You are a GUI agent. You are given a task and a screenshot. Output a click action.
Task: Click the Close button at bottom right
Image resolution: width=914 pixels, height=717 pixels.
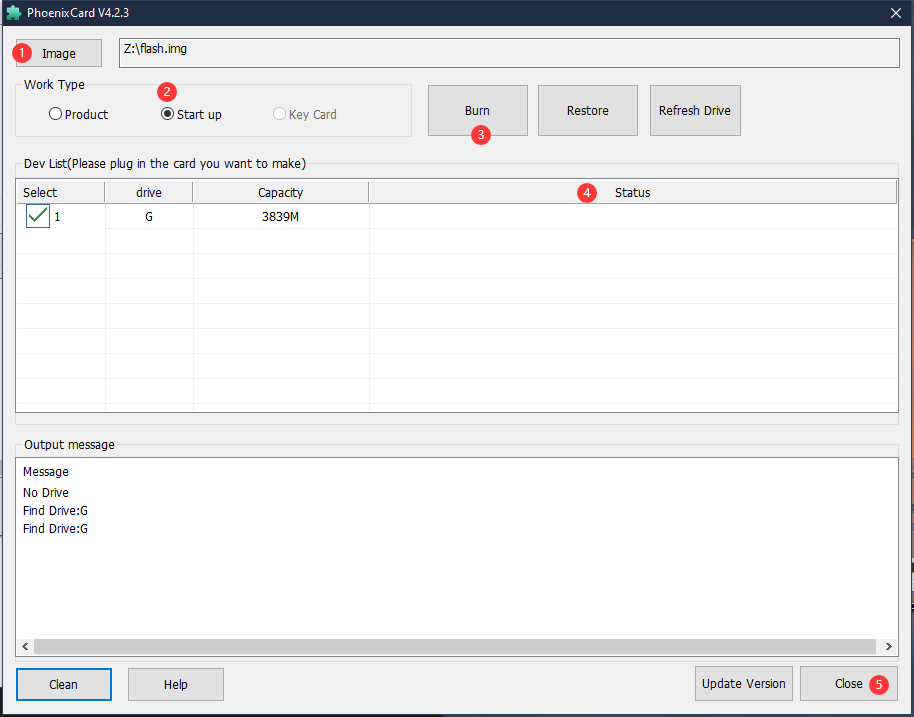pyautogui.click(x=849, y=684)
